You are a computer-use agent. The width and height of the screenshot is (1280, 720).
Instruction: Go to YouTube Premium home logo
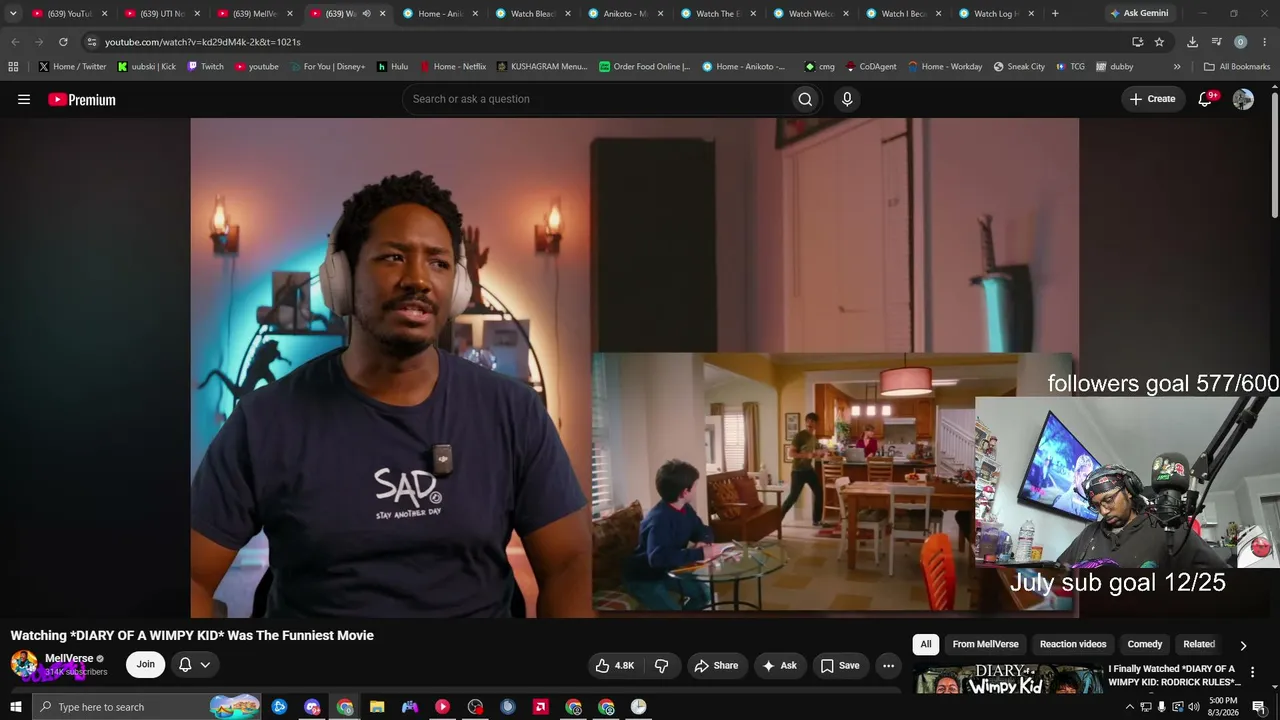tap(82, 99)
